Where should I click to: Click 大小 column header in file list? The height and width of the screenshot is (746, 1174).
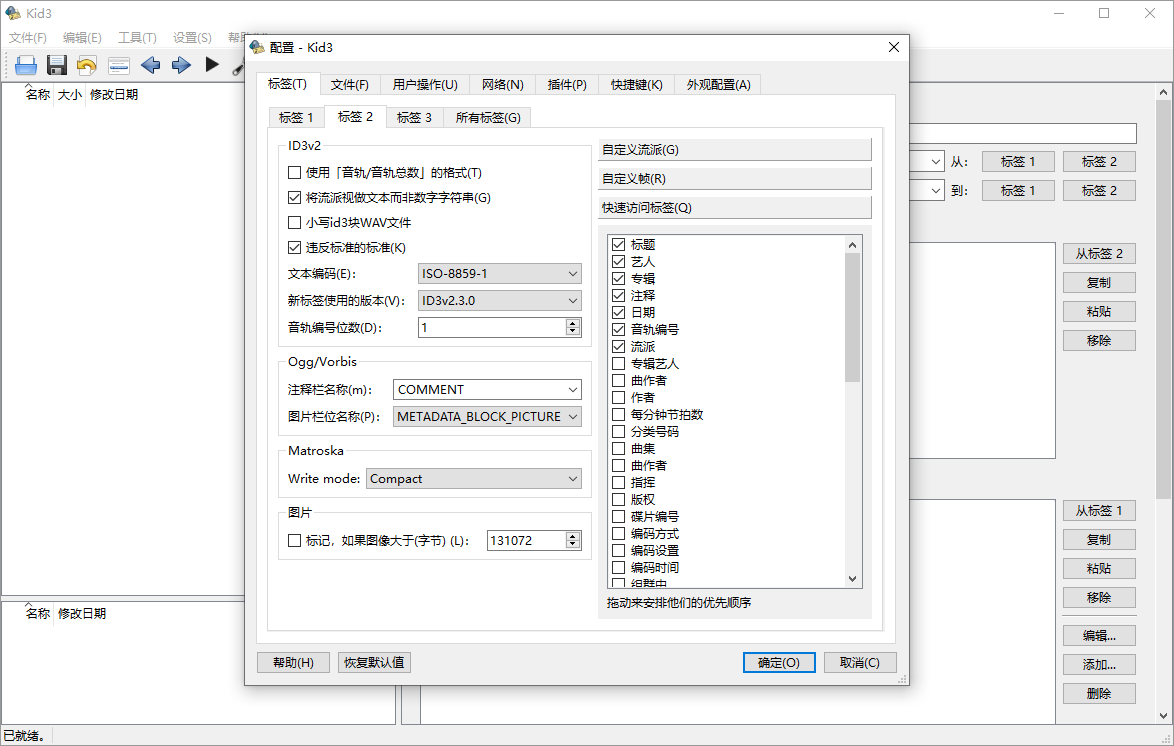70,94
